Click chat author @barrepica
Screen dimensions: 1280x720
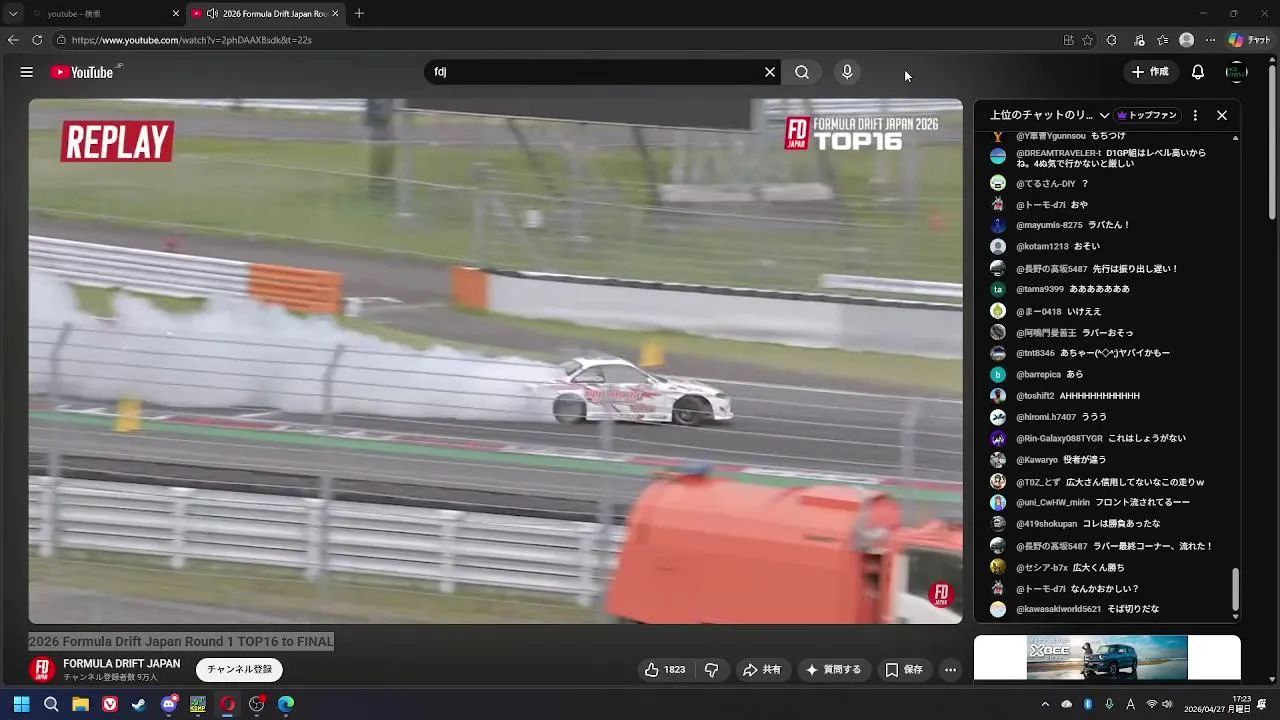(1038, 374)
